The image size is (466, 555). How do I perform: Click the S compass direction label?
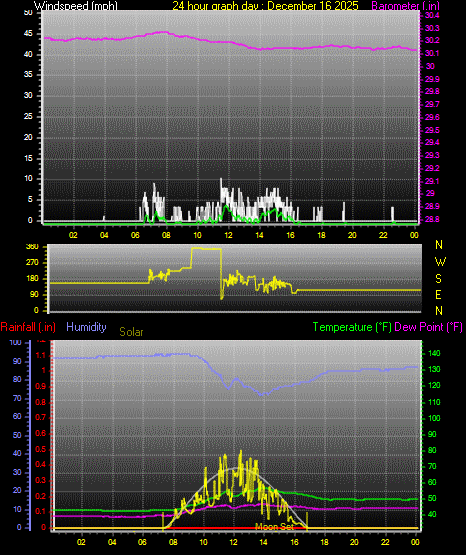(x=439, y=279)
